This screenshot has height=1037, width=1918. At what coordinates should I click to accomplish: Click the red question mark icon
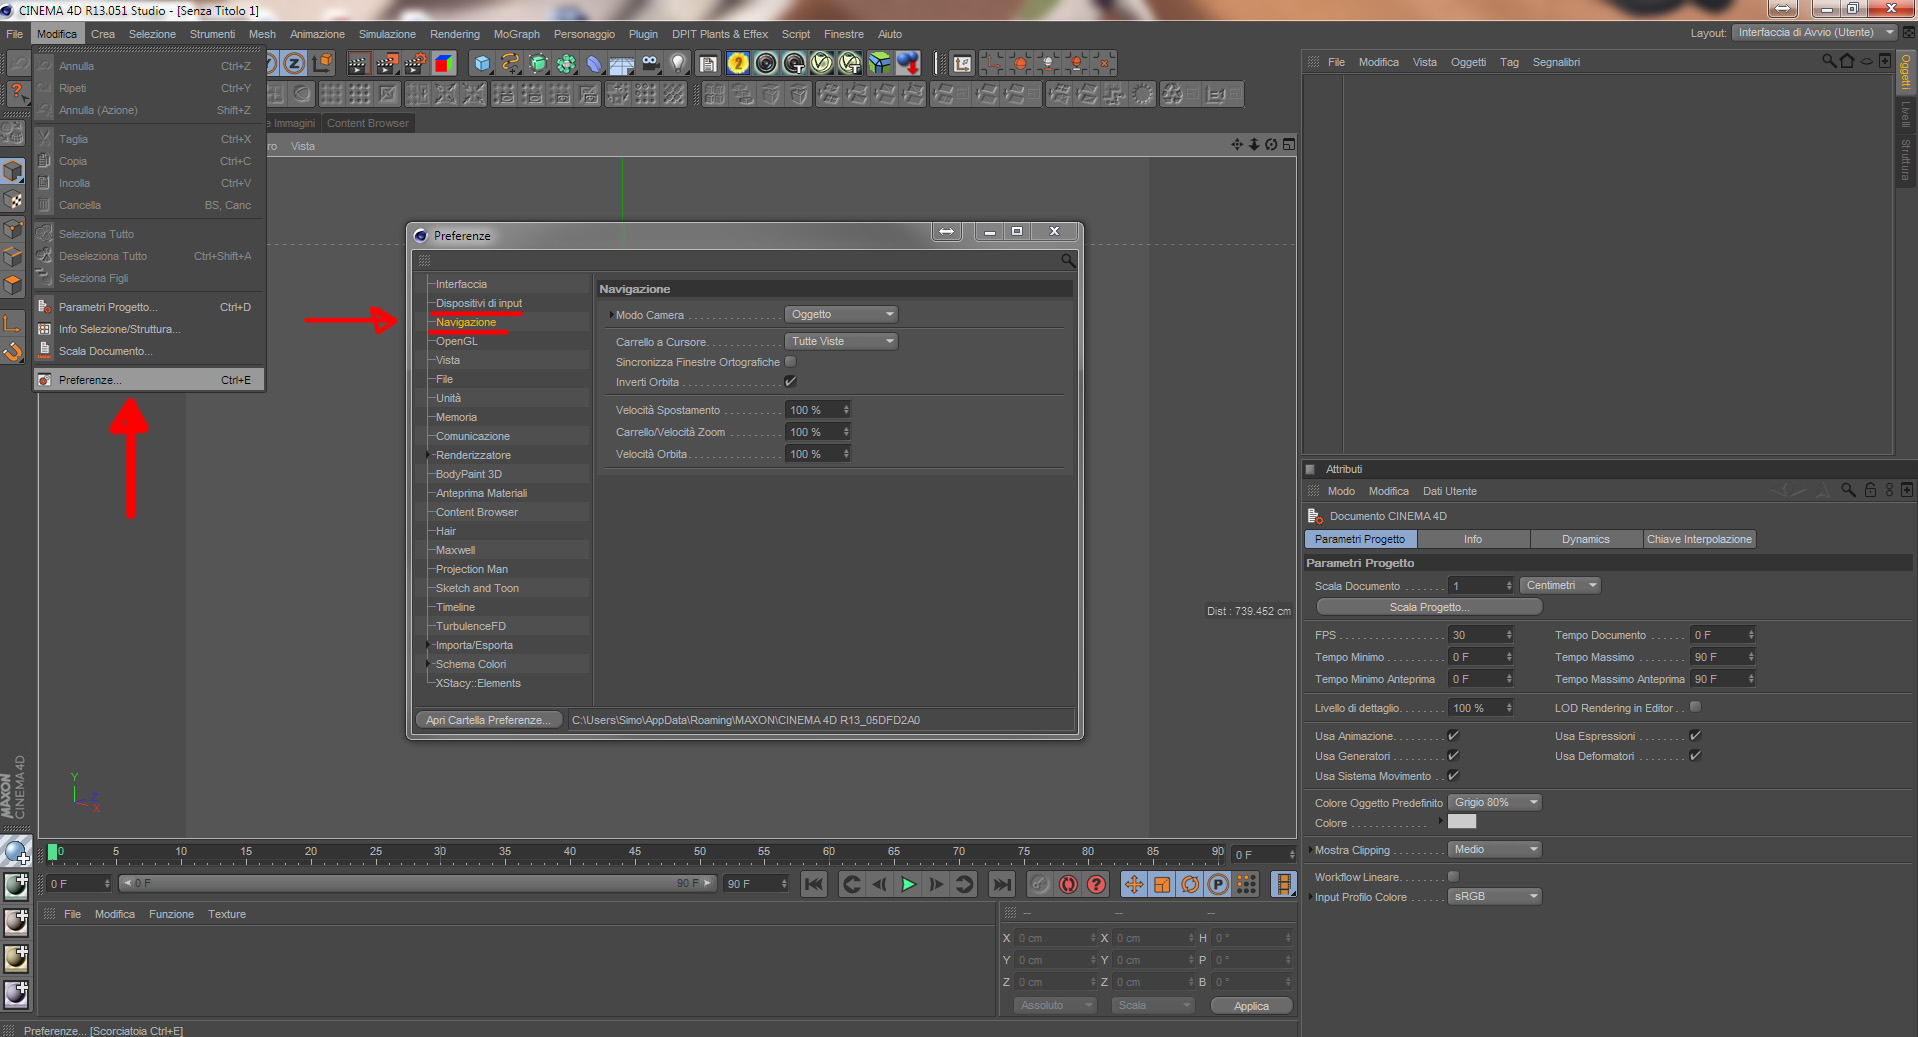(x=1097, y=884)
